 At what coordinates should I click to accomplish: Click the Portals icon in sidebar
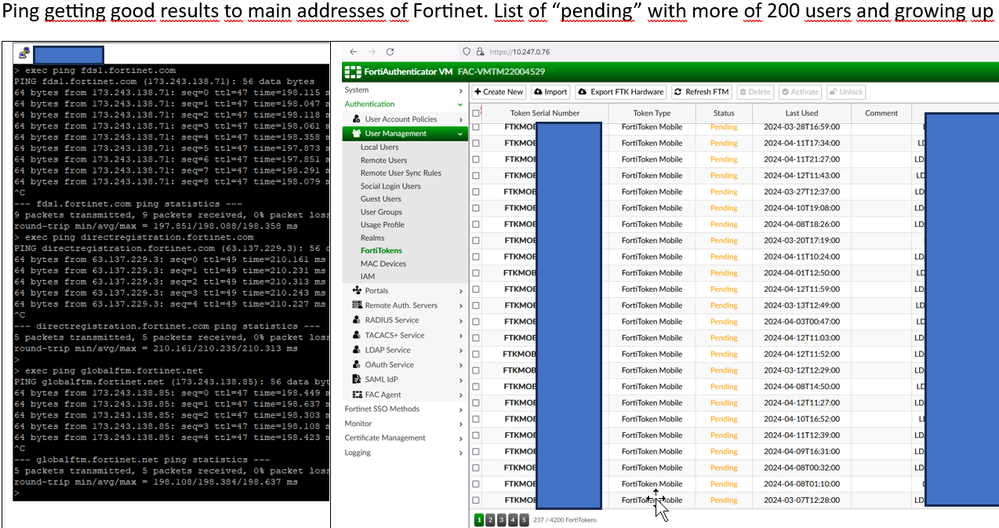point(357,290)
